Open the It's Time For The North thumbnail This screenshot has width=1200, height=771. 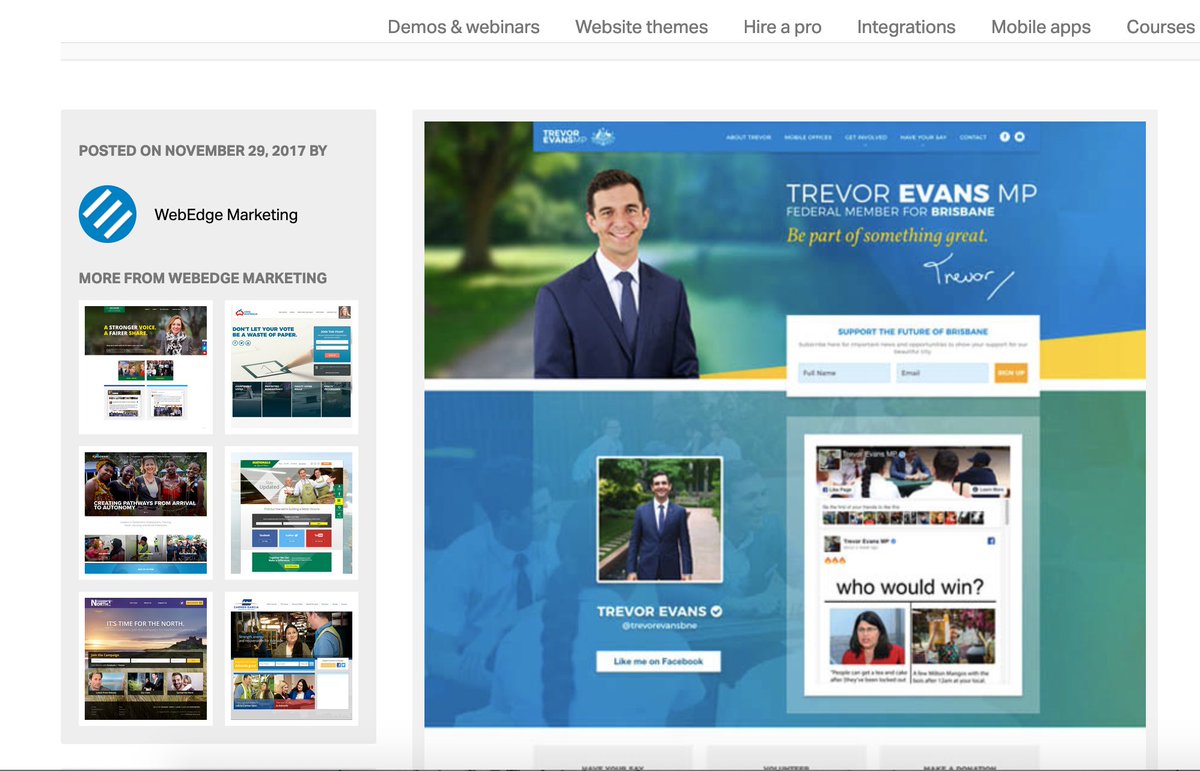point(145,659)
